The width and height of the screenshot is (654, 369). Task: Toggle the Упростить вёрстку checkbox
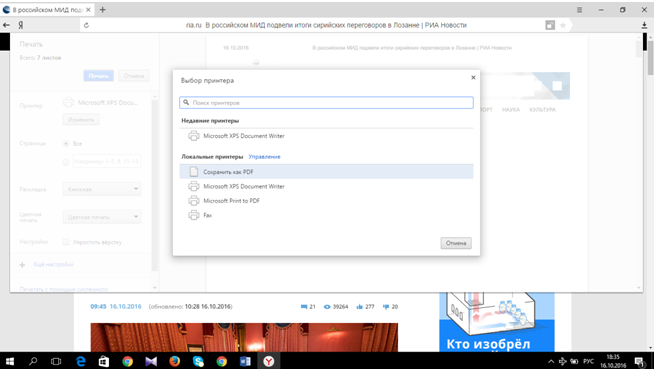66,242
